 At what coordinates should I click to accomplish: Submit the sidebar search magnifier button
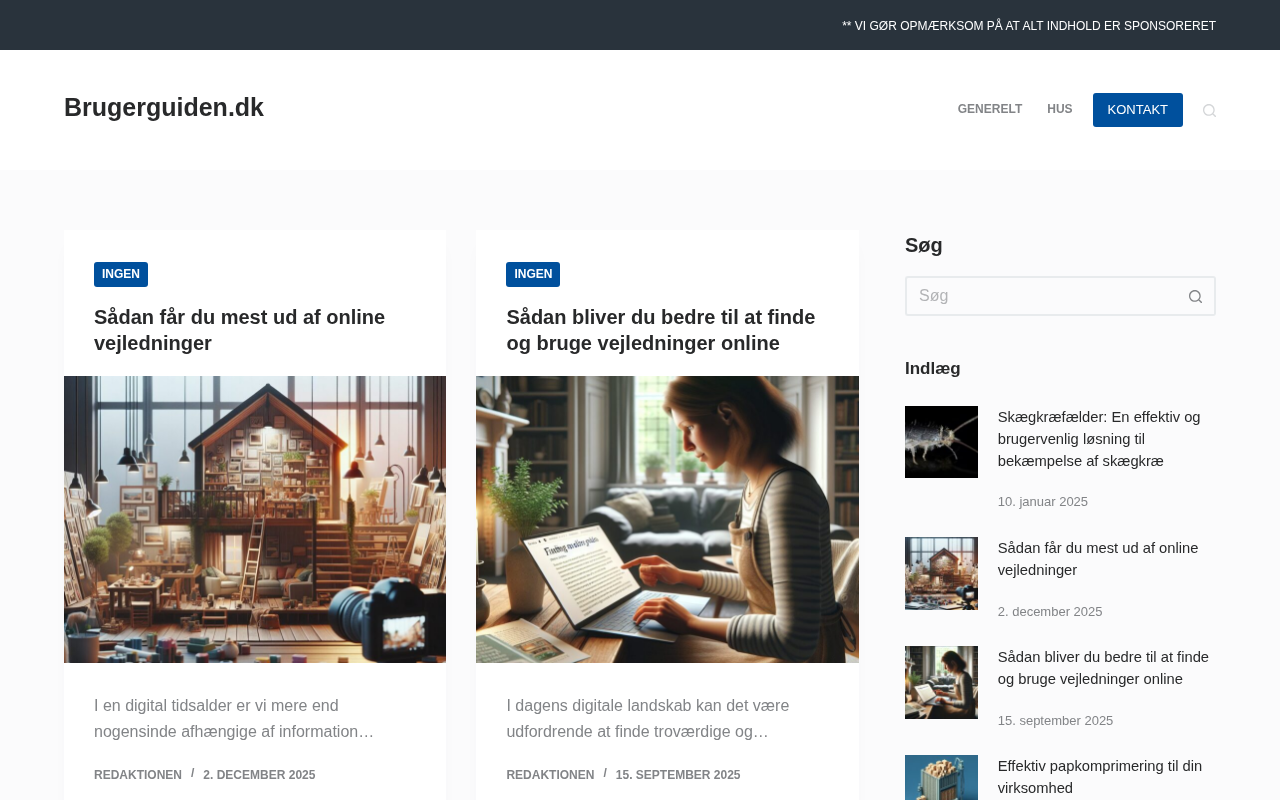point(1195,296)
